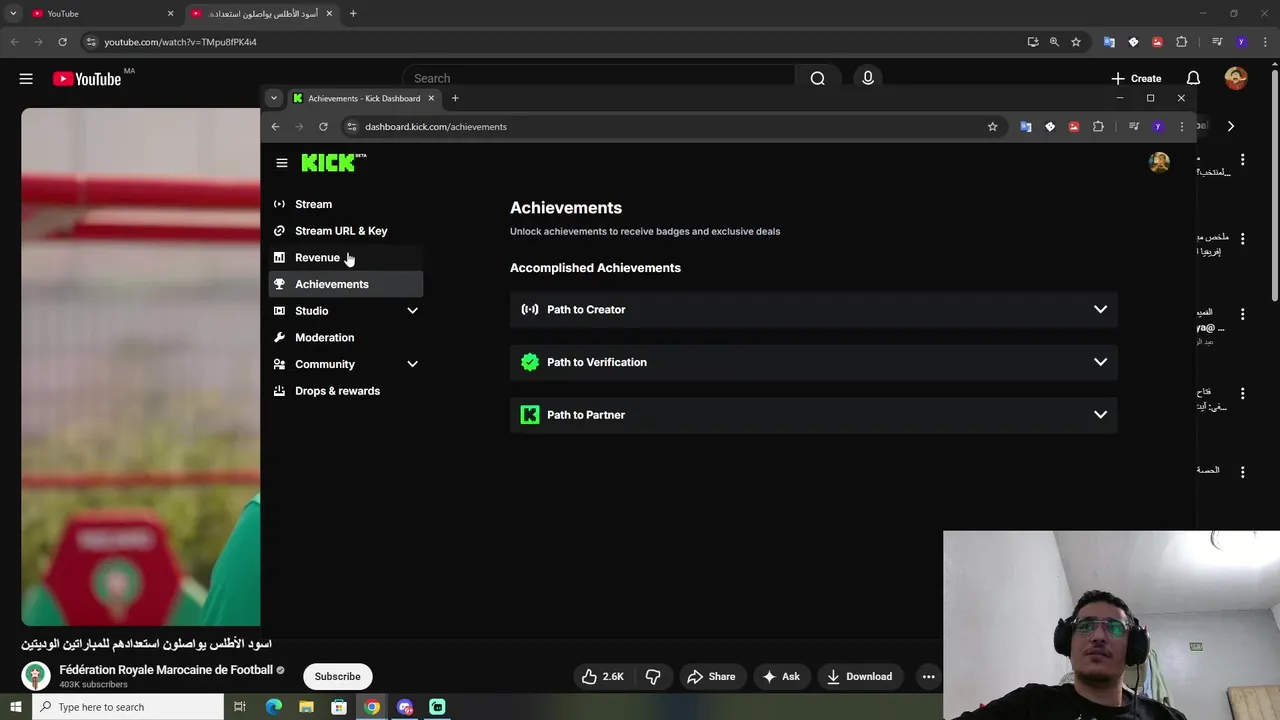Open a new tab in Kick window
This screenshot has height=720, width=1280.
[455, 98]
